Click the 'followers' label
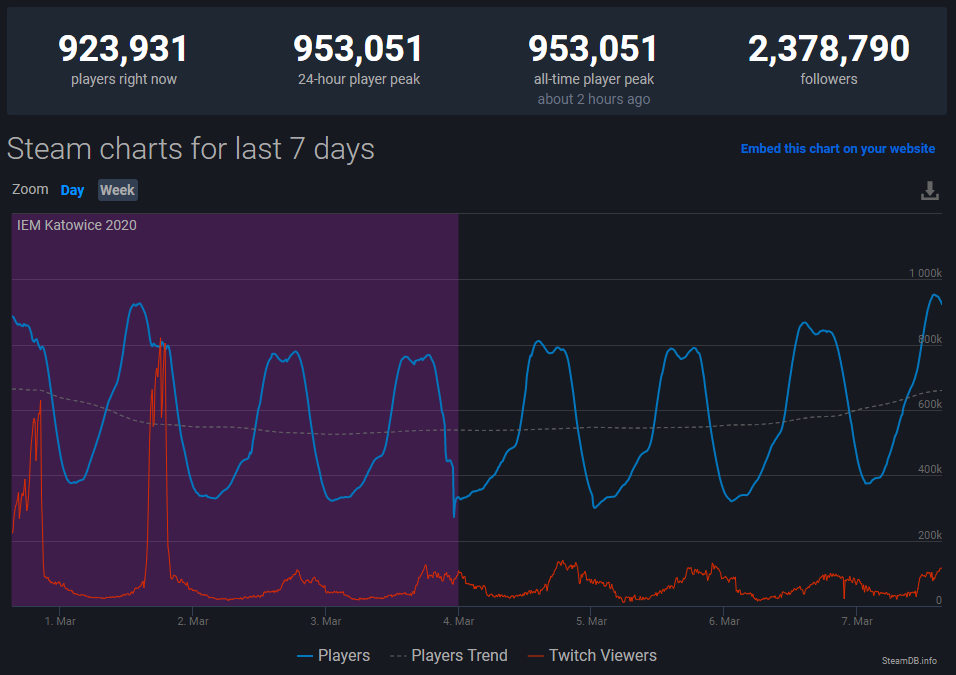This screenshot has height=675, width=956. click(829, 79)
